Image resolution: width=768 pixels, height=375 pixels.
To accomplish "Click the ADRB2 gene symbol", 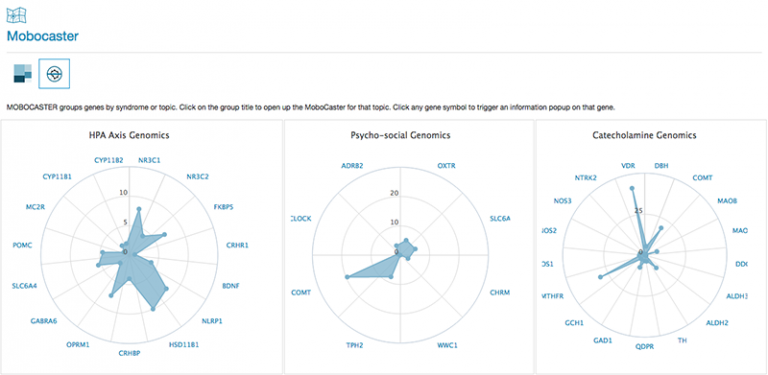I will click(x=352, y=165).
